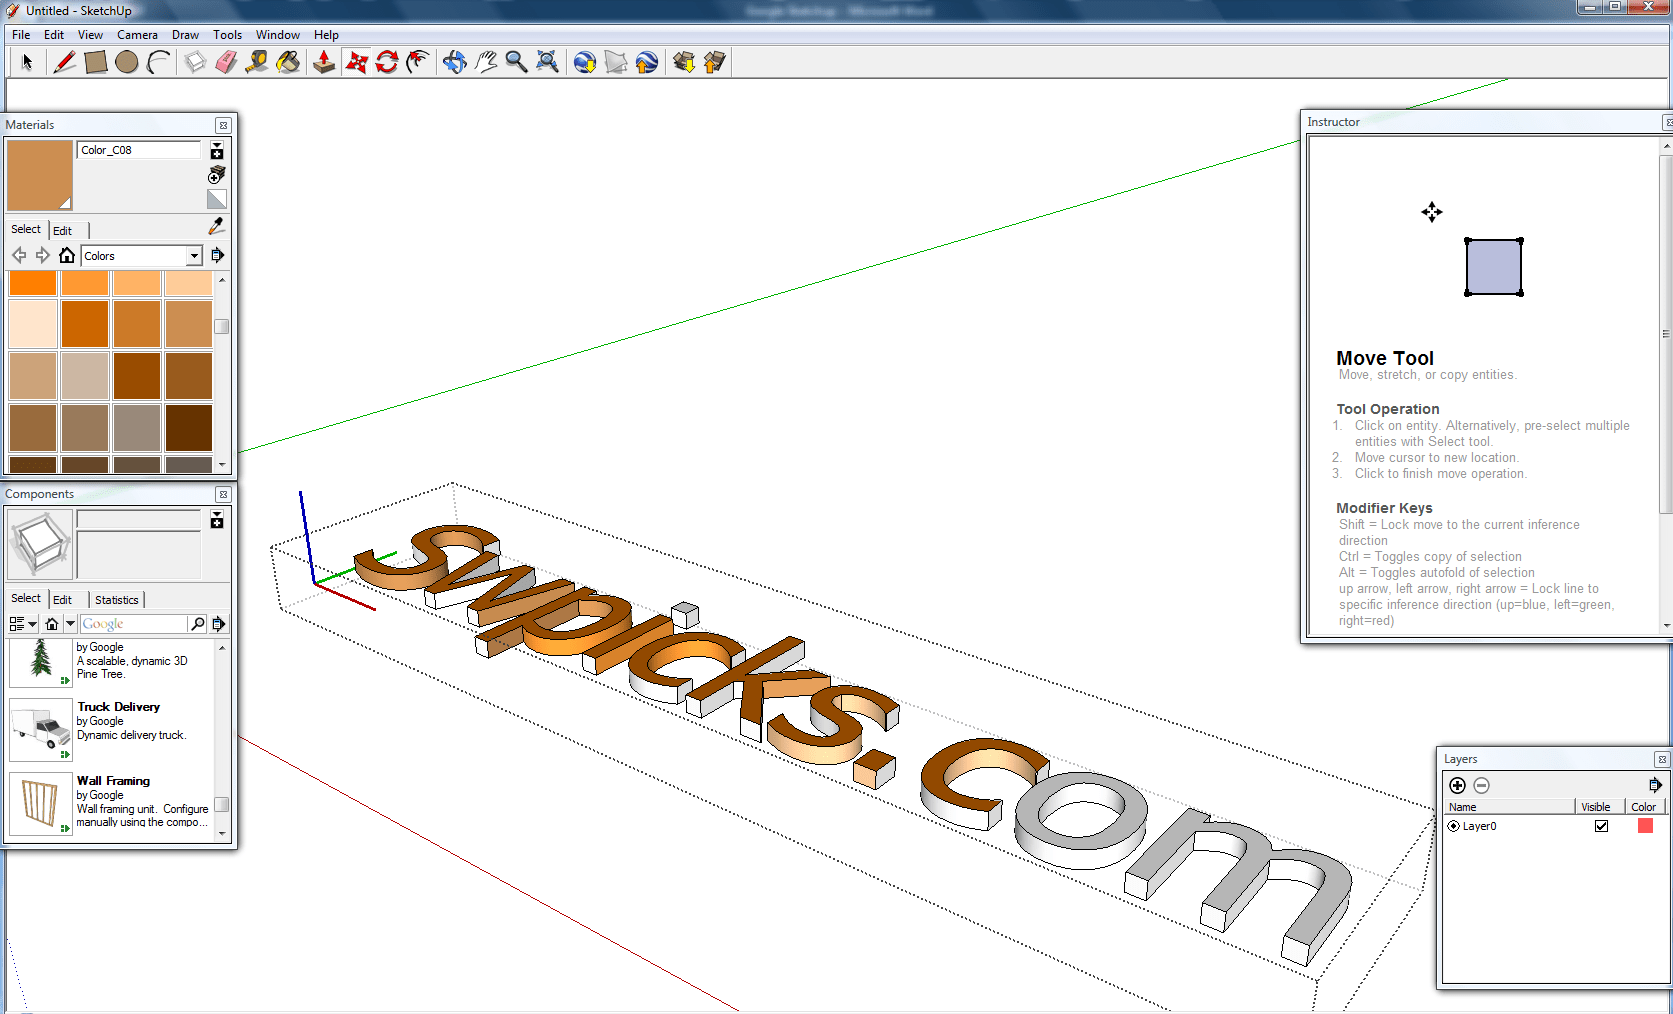This screenshot has height=1014, width=1673.
Task: Toggle Layer0 visibility checkbox
Action: (1601, 826)
